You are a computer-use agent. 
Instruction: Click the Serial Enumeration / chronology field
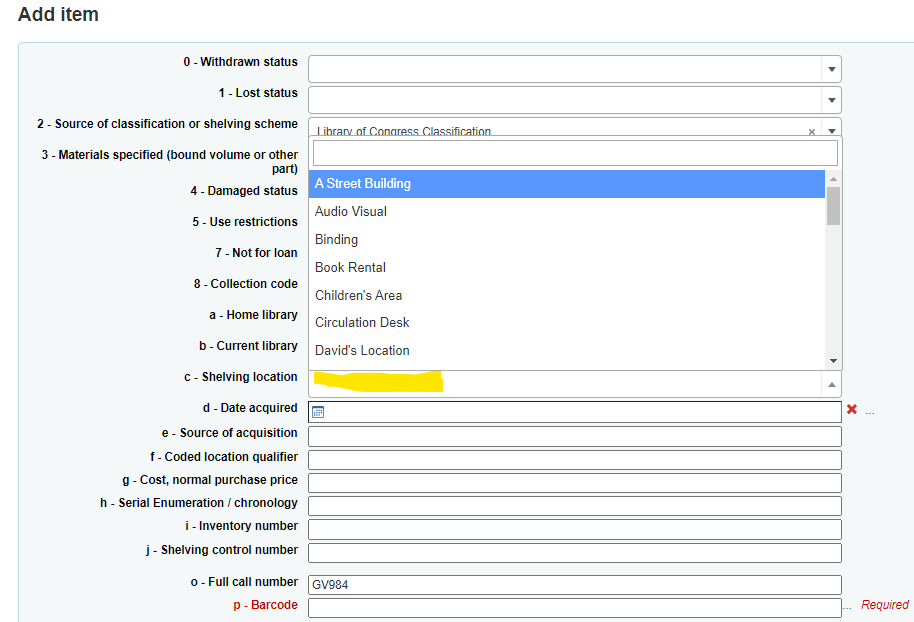[575, 505]
